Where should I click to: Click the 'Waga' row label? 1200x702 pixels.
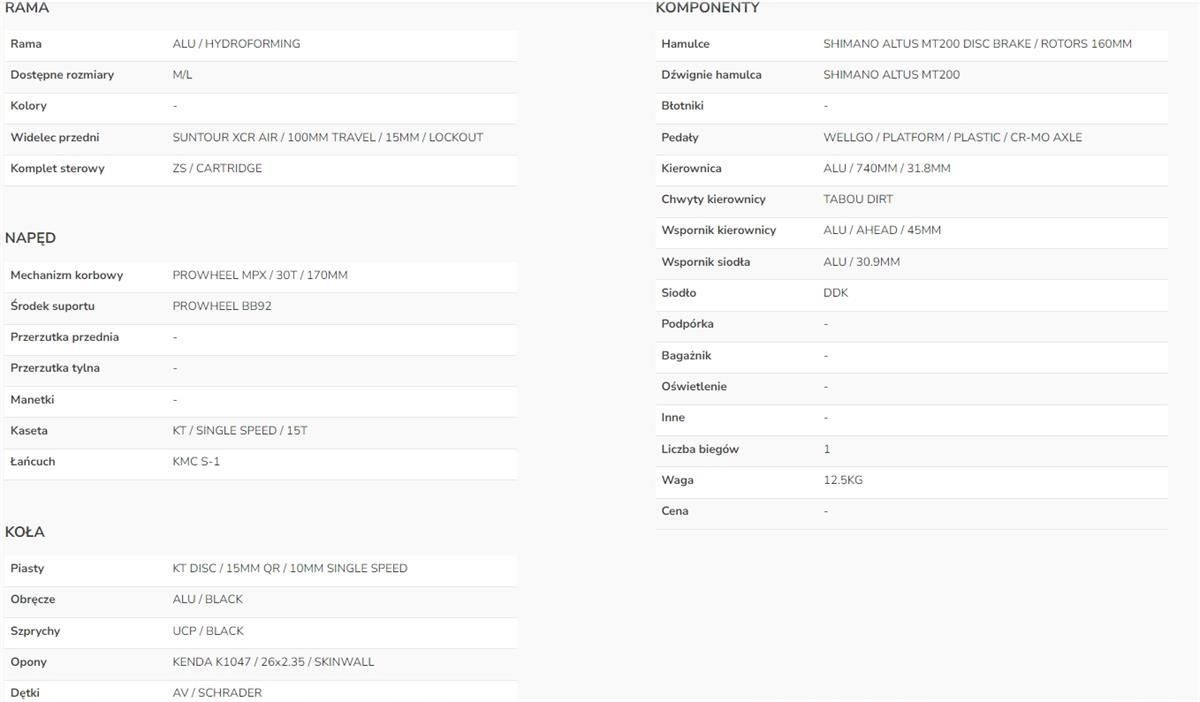677,480
